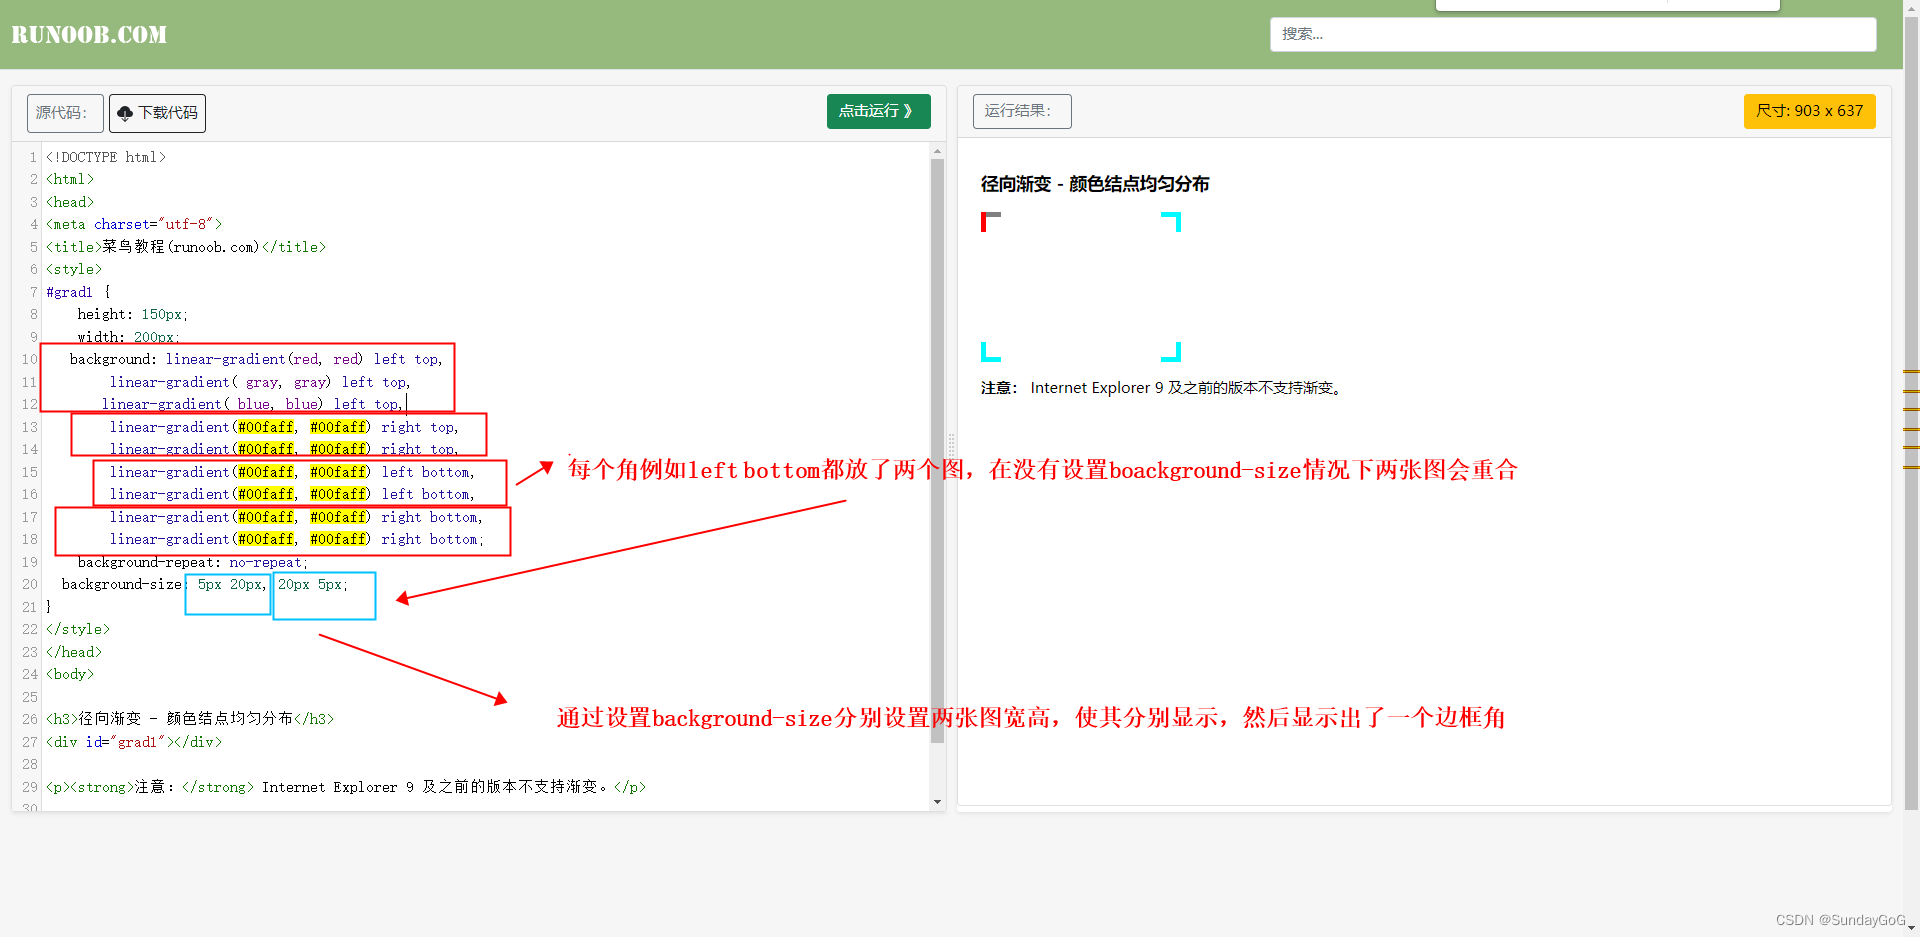
Task: Click the 尺寸 903 x 637 size badge
Action: pyautogui.click(x=1809, y=111)
